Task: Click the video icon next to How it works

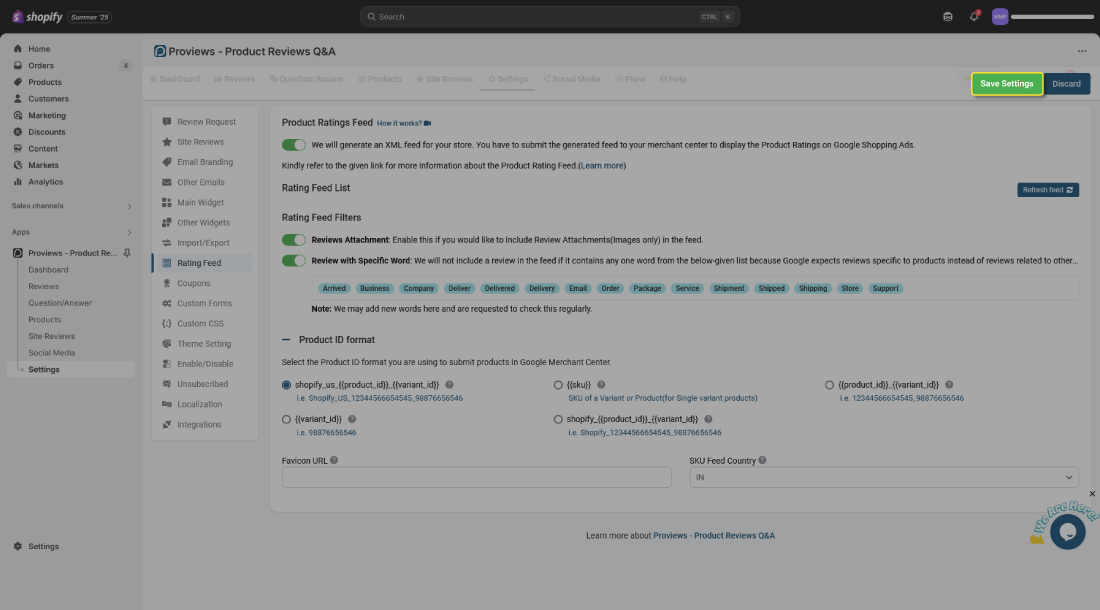Action: 427,123
